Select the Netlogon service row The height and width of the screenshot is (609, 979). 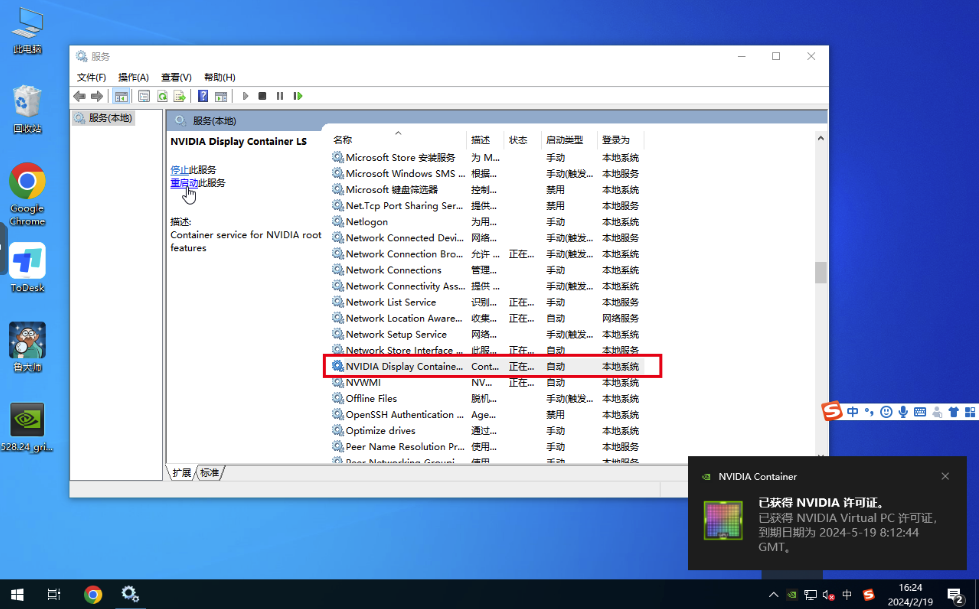click(487, 222)
